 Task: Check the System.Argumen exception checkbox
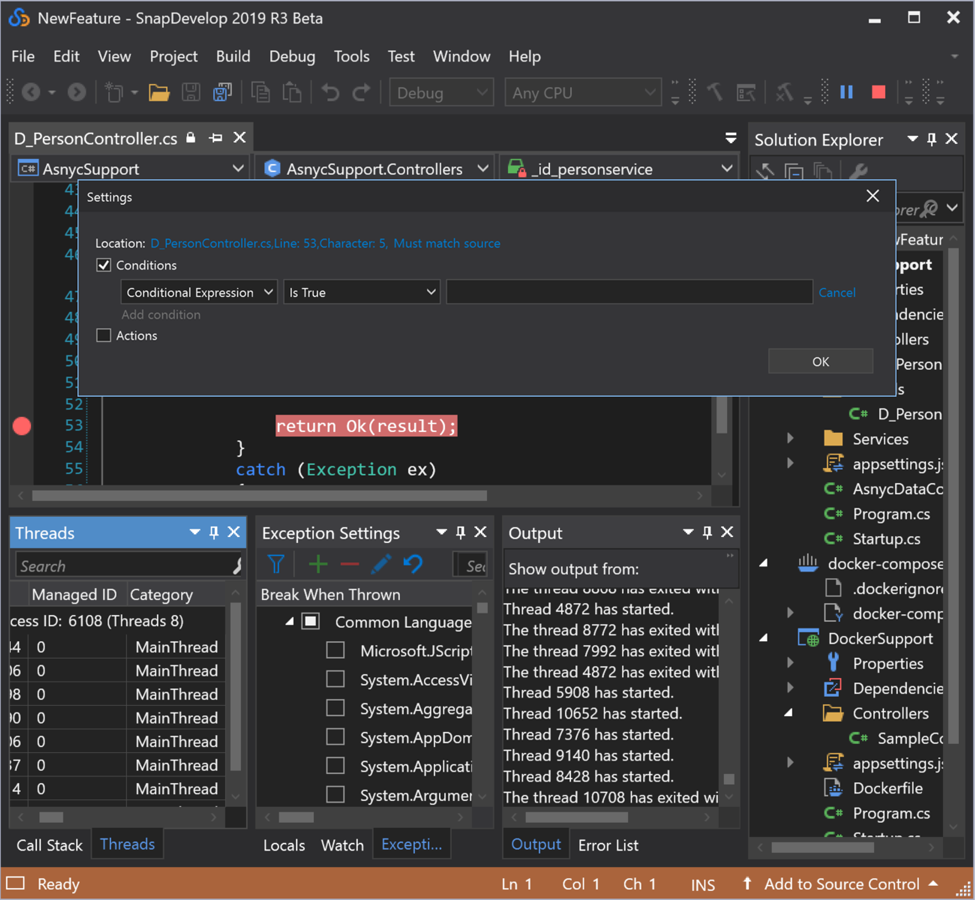coord(335,795)
